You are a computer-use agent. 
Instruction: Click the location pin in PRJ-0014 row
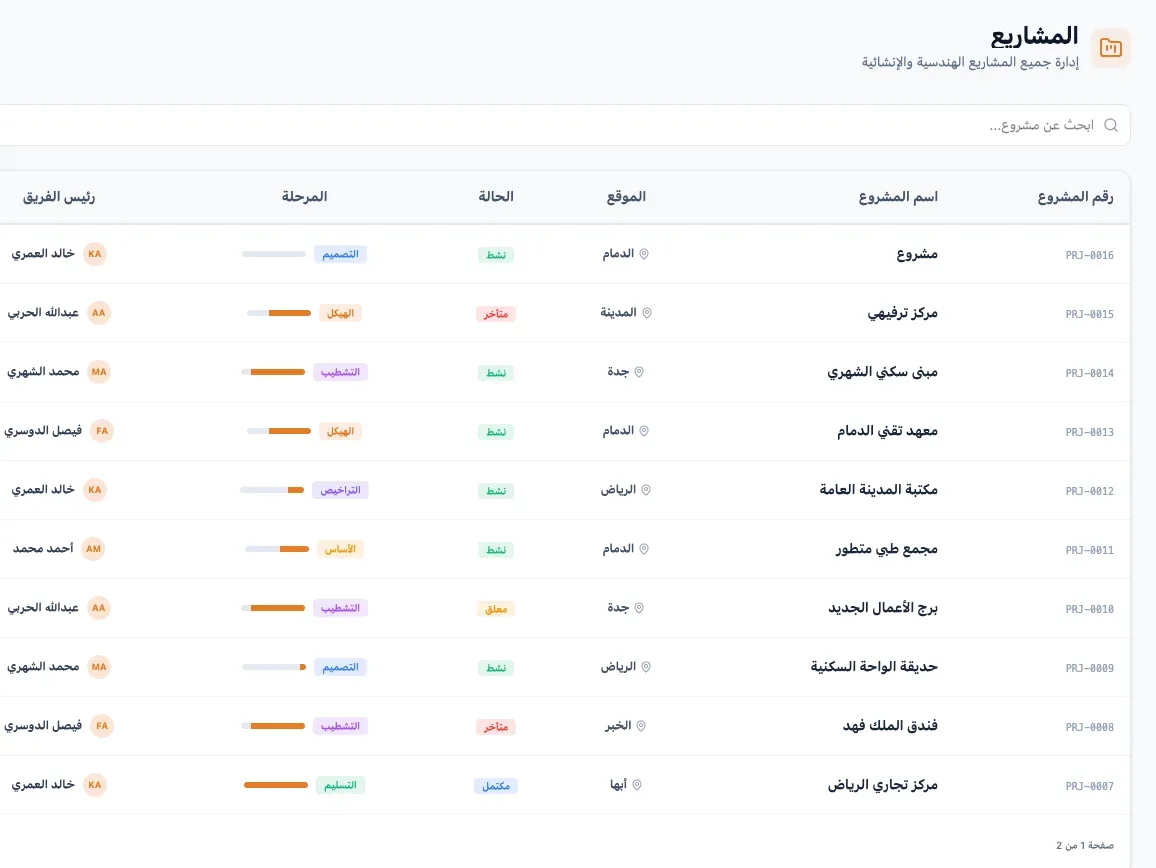coord(639,372)
